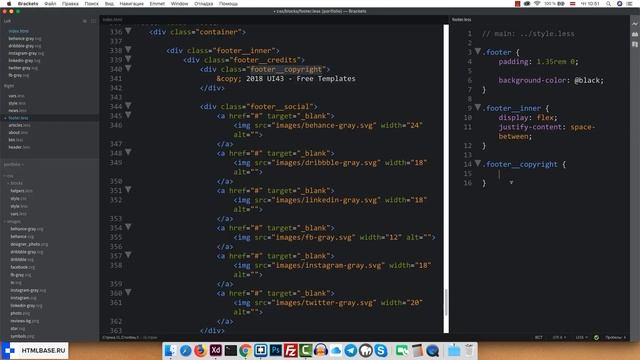
Task: Open Photoshop from the dock
Action: 276,351
